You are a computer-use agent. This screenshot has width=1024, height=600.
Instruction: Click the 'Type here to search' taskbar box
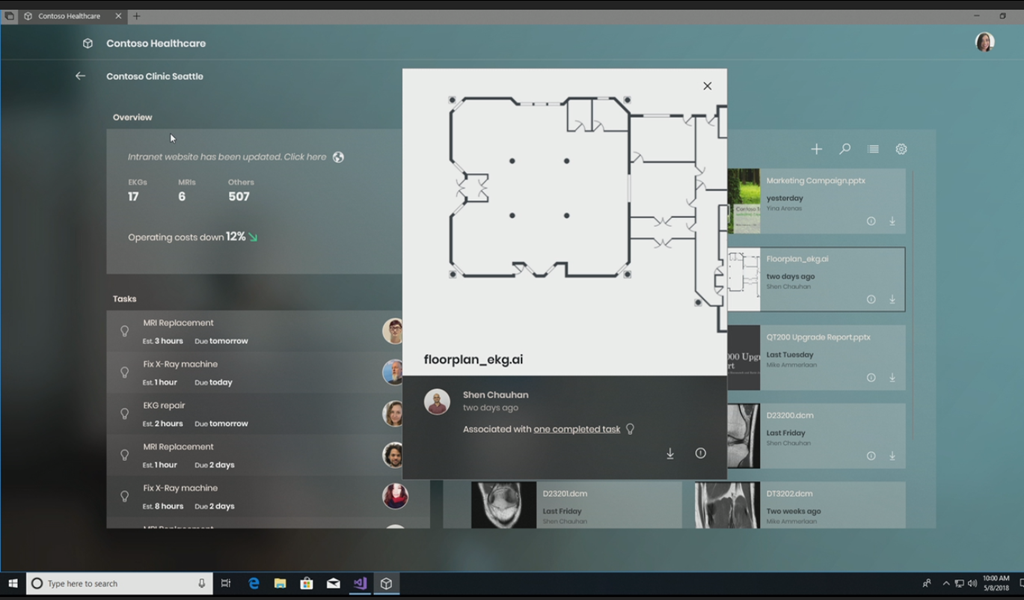tap(120, 583)
